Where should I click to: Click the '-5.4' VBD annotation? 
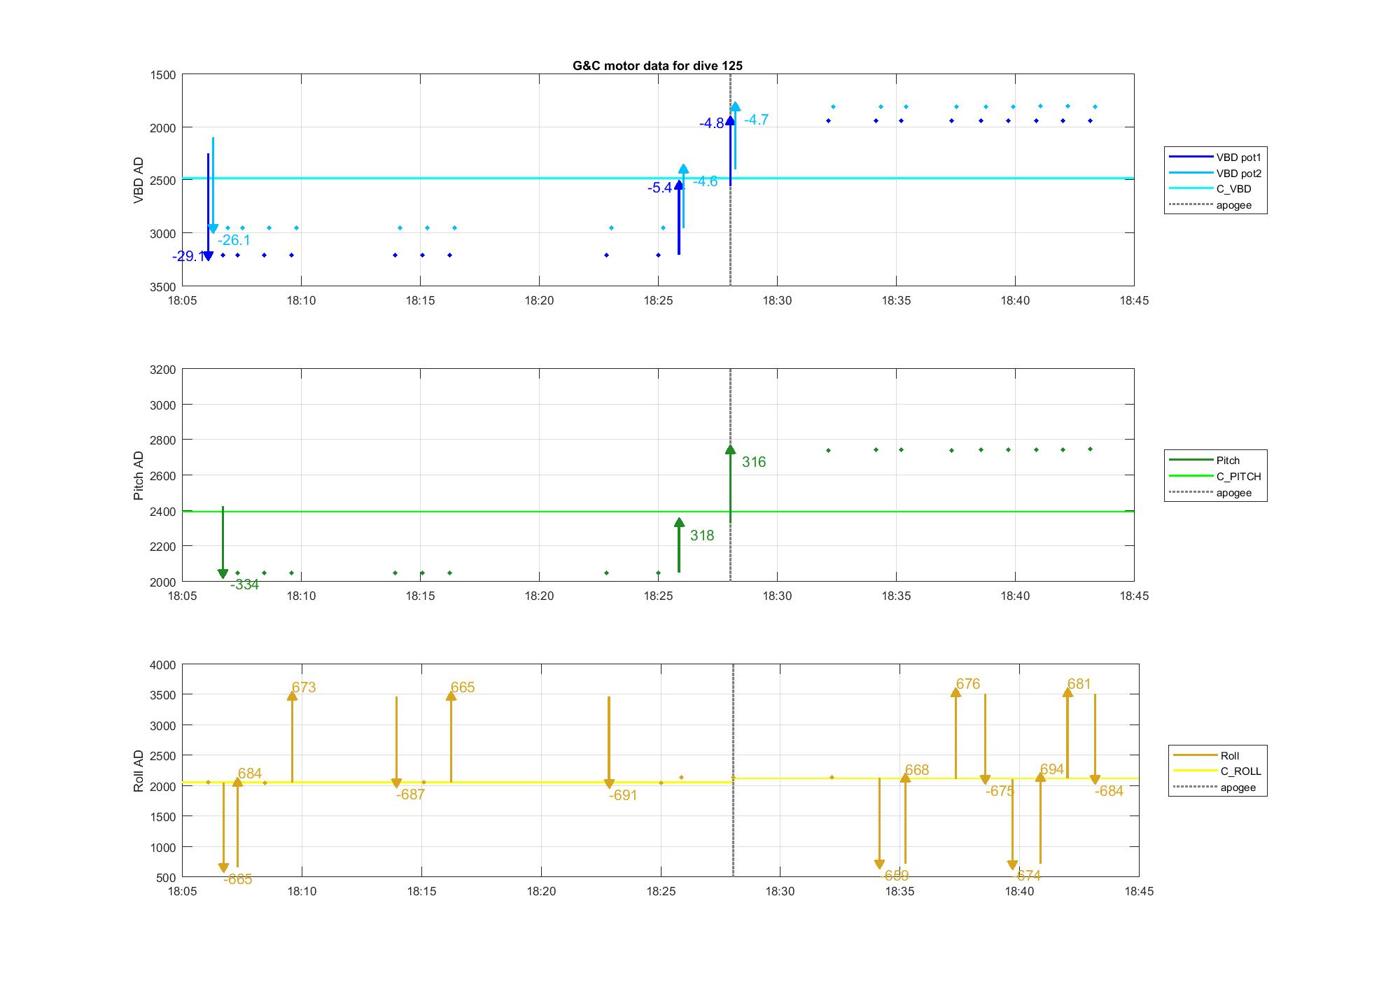point(660,188)
